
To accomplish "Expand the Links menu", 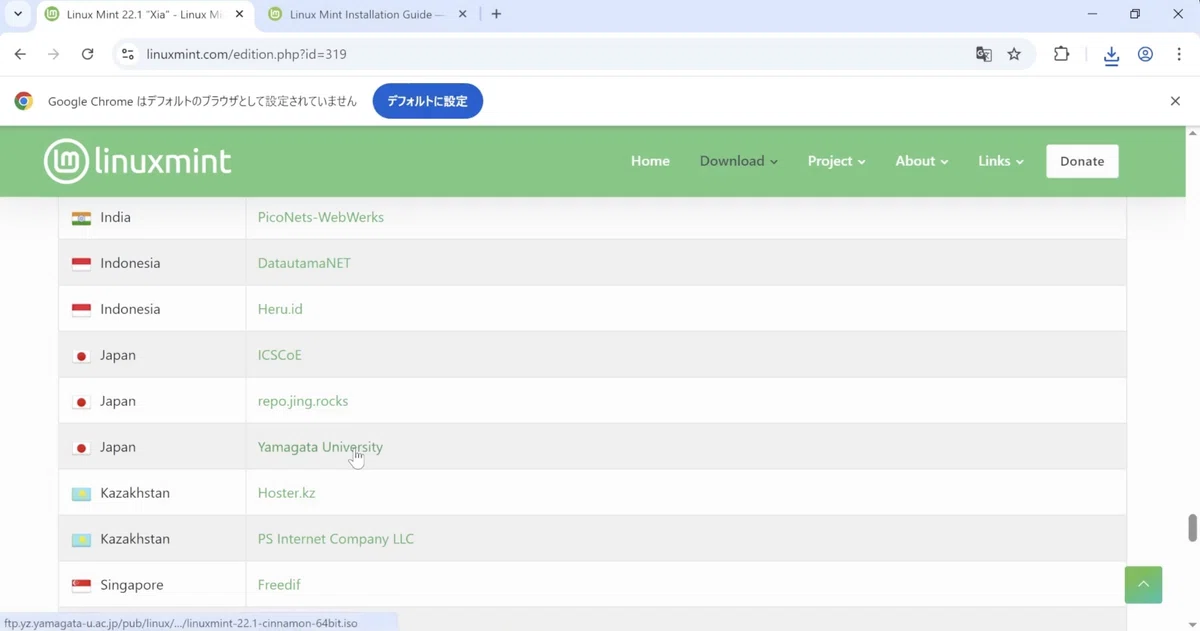I will pos(1000,161).
